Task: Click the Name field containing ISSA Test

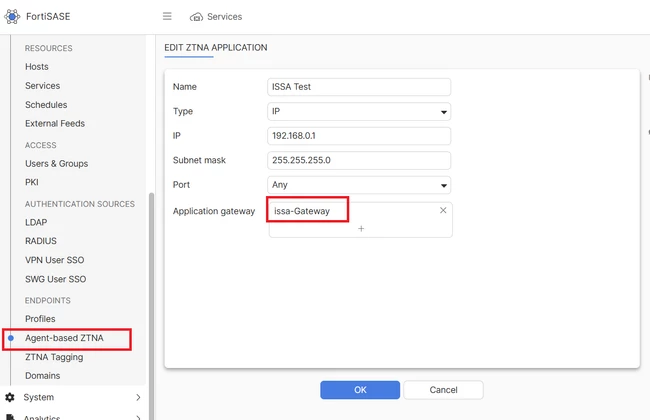Action: (359, 87)
